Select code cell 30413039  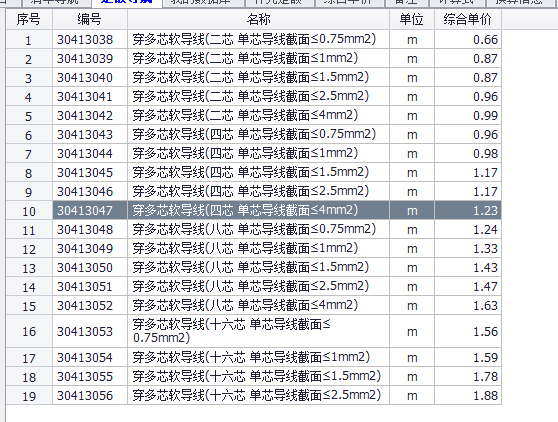90,59
